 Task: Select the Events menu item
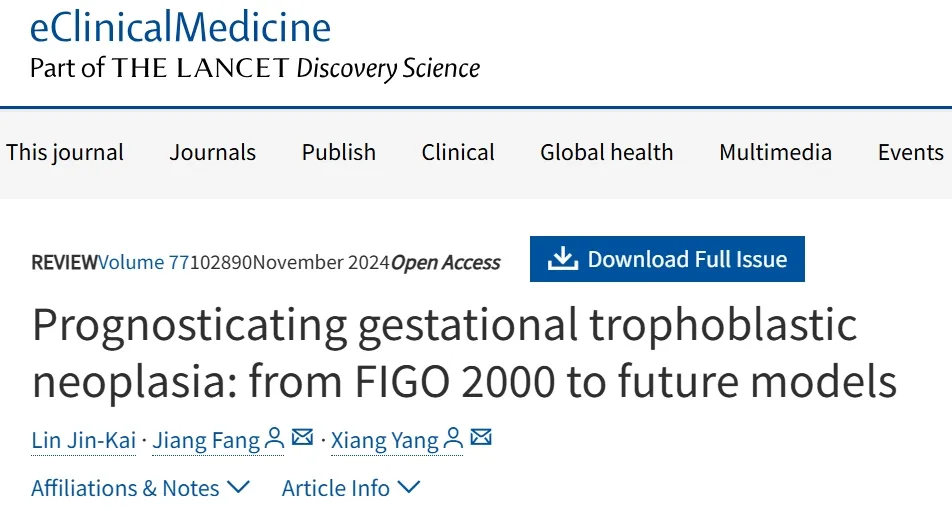tap(910, 153)
